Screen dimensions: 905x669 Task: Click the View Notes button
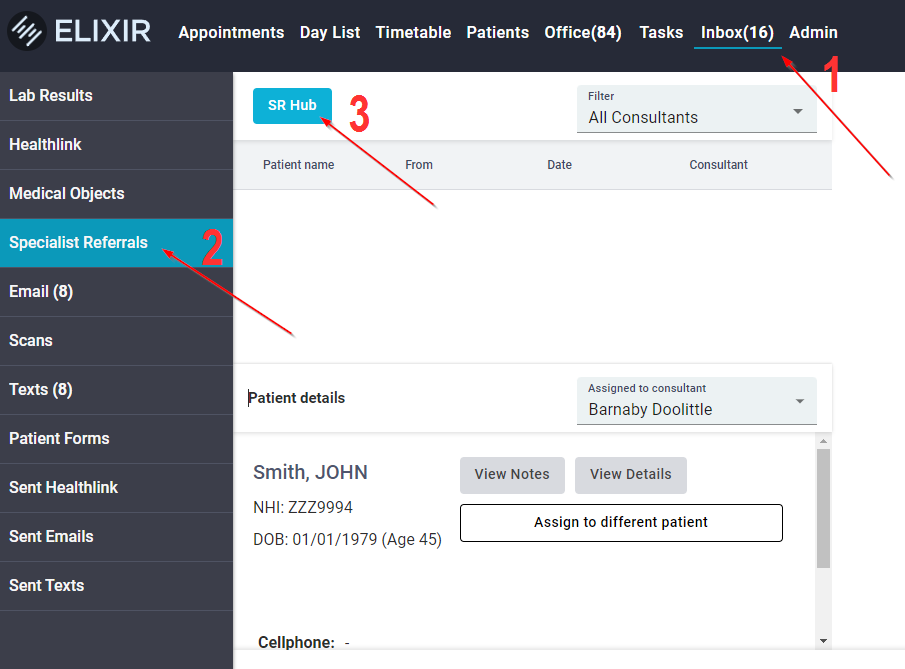pyautogui.click(x=512, y=475)
